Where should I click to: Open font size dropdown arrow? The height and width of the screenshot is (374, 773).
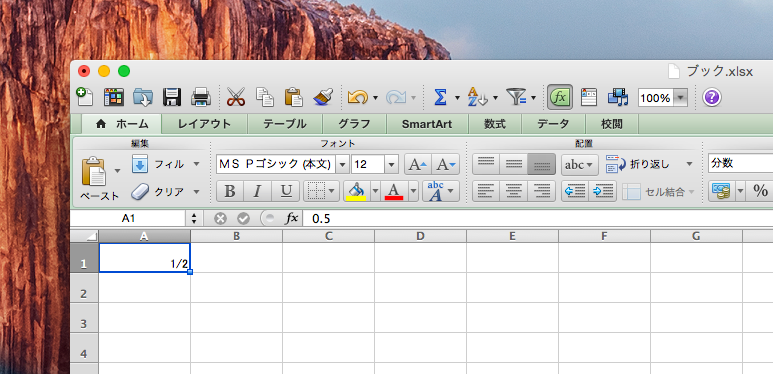pos(391,164)
